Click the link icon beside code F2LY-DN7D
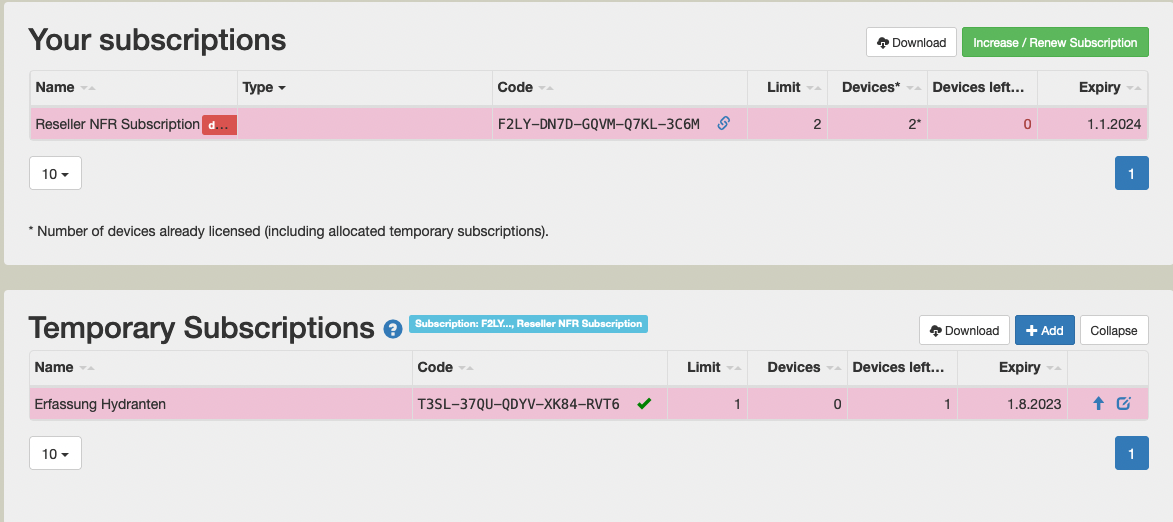 tap(723, 124)
